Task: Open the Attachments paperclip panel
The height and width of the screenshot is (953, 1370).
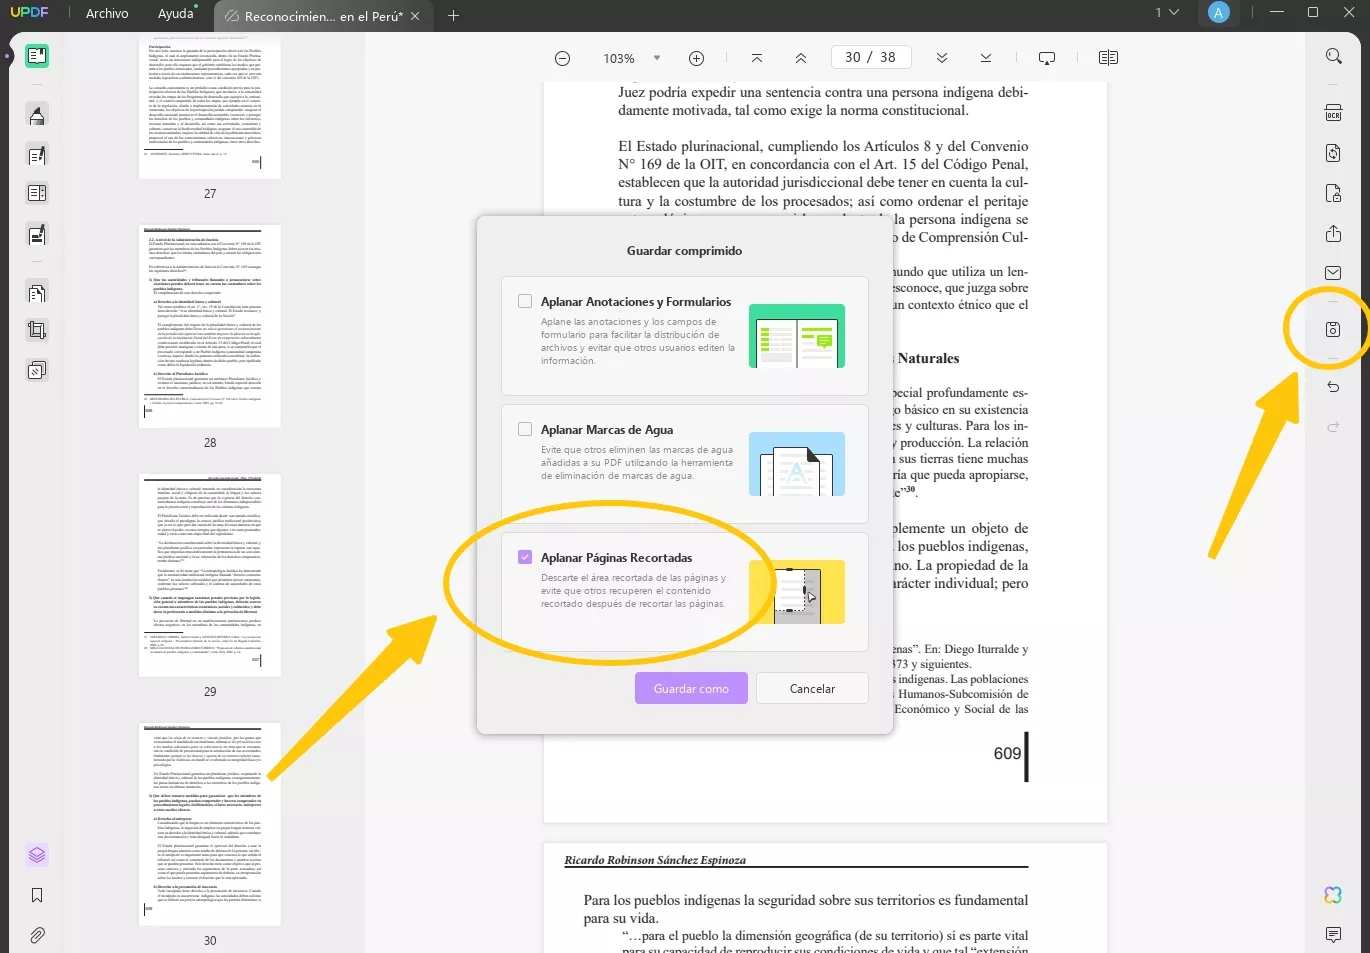Action: pyautogui.click(x=37, y=936)
